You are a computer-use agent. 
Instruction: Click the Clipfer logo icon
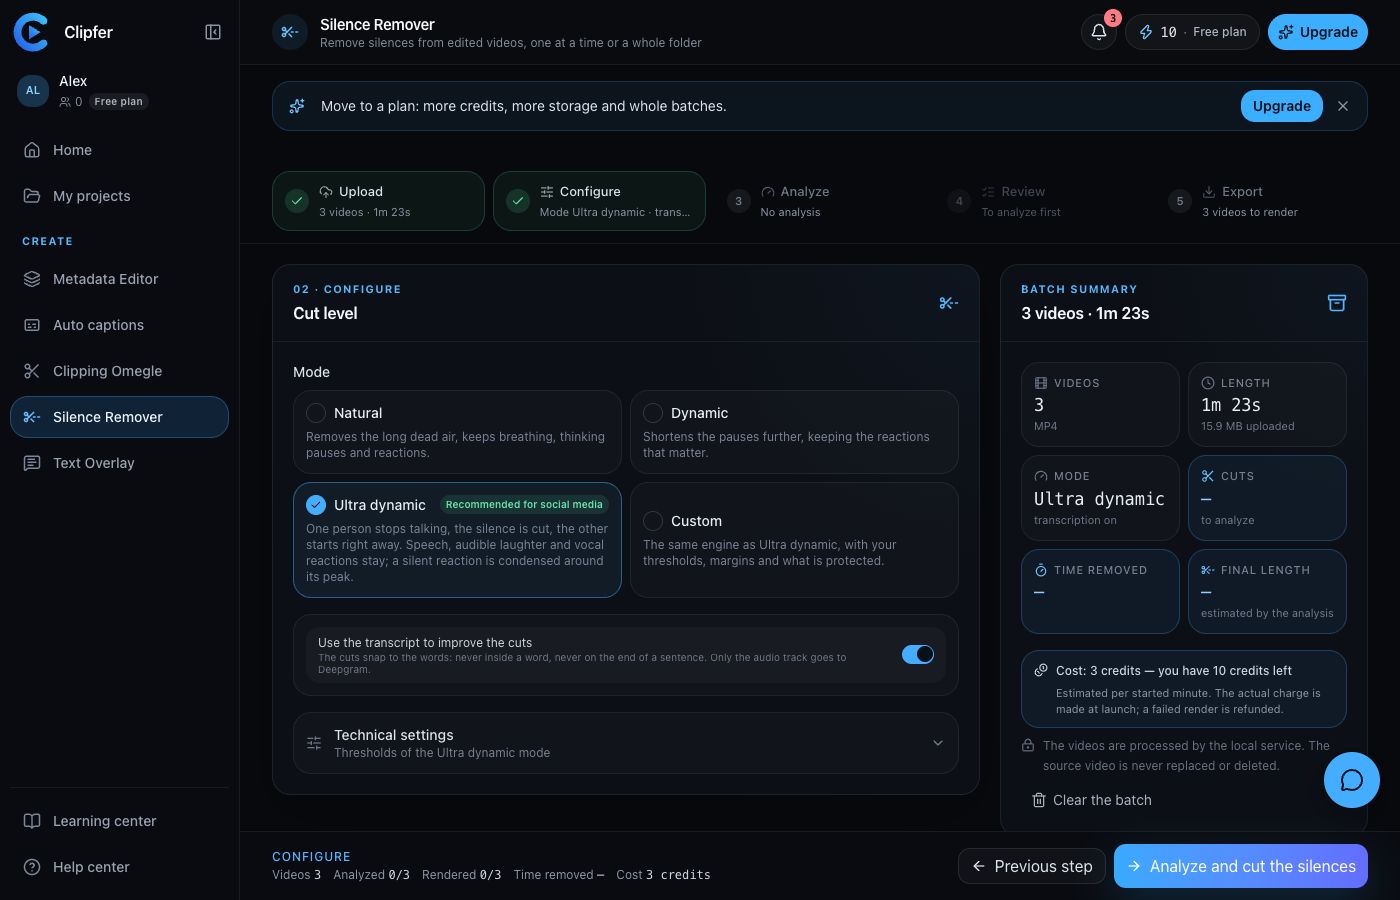point(31,32)
